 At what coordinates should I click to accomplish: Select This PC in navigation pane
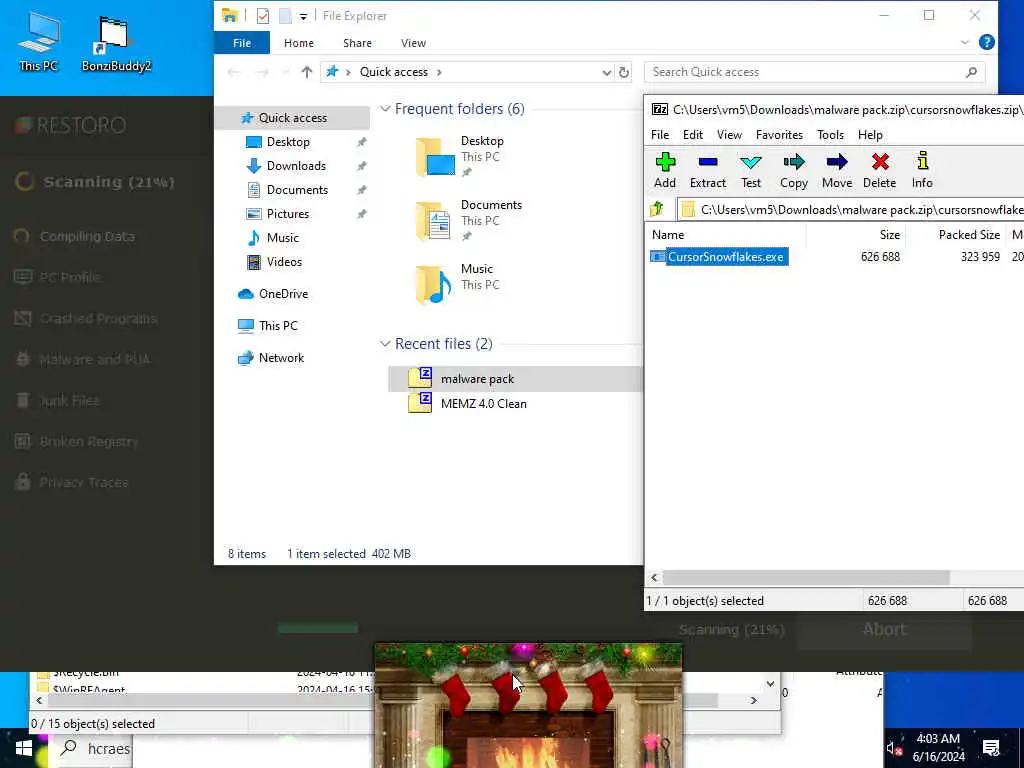click(x=278, y=326)
